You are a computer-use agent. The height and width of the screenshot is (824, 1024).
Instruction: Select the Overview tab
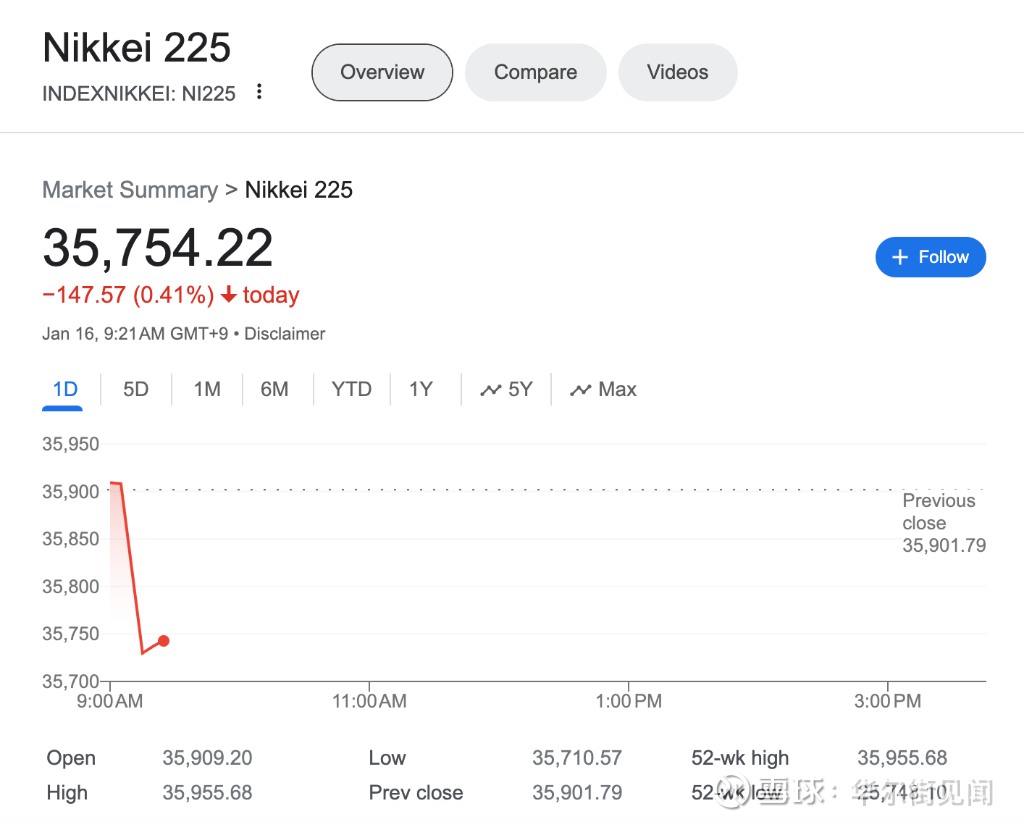pos(382,72)
